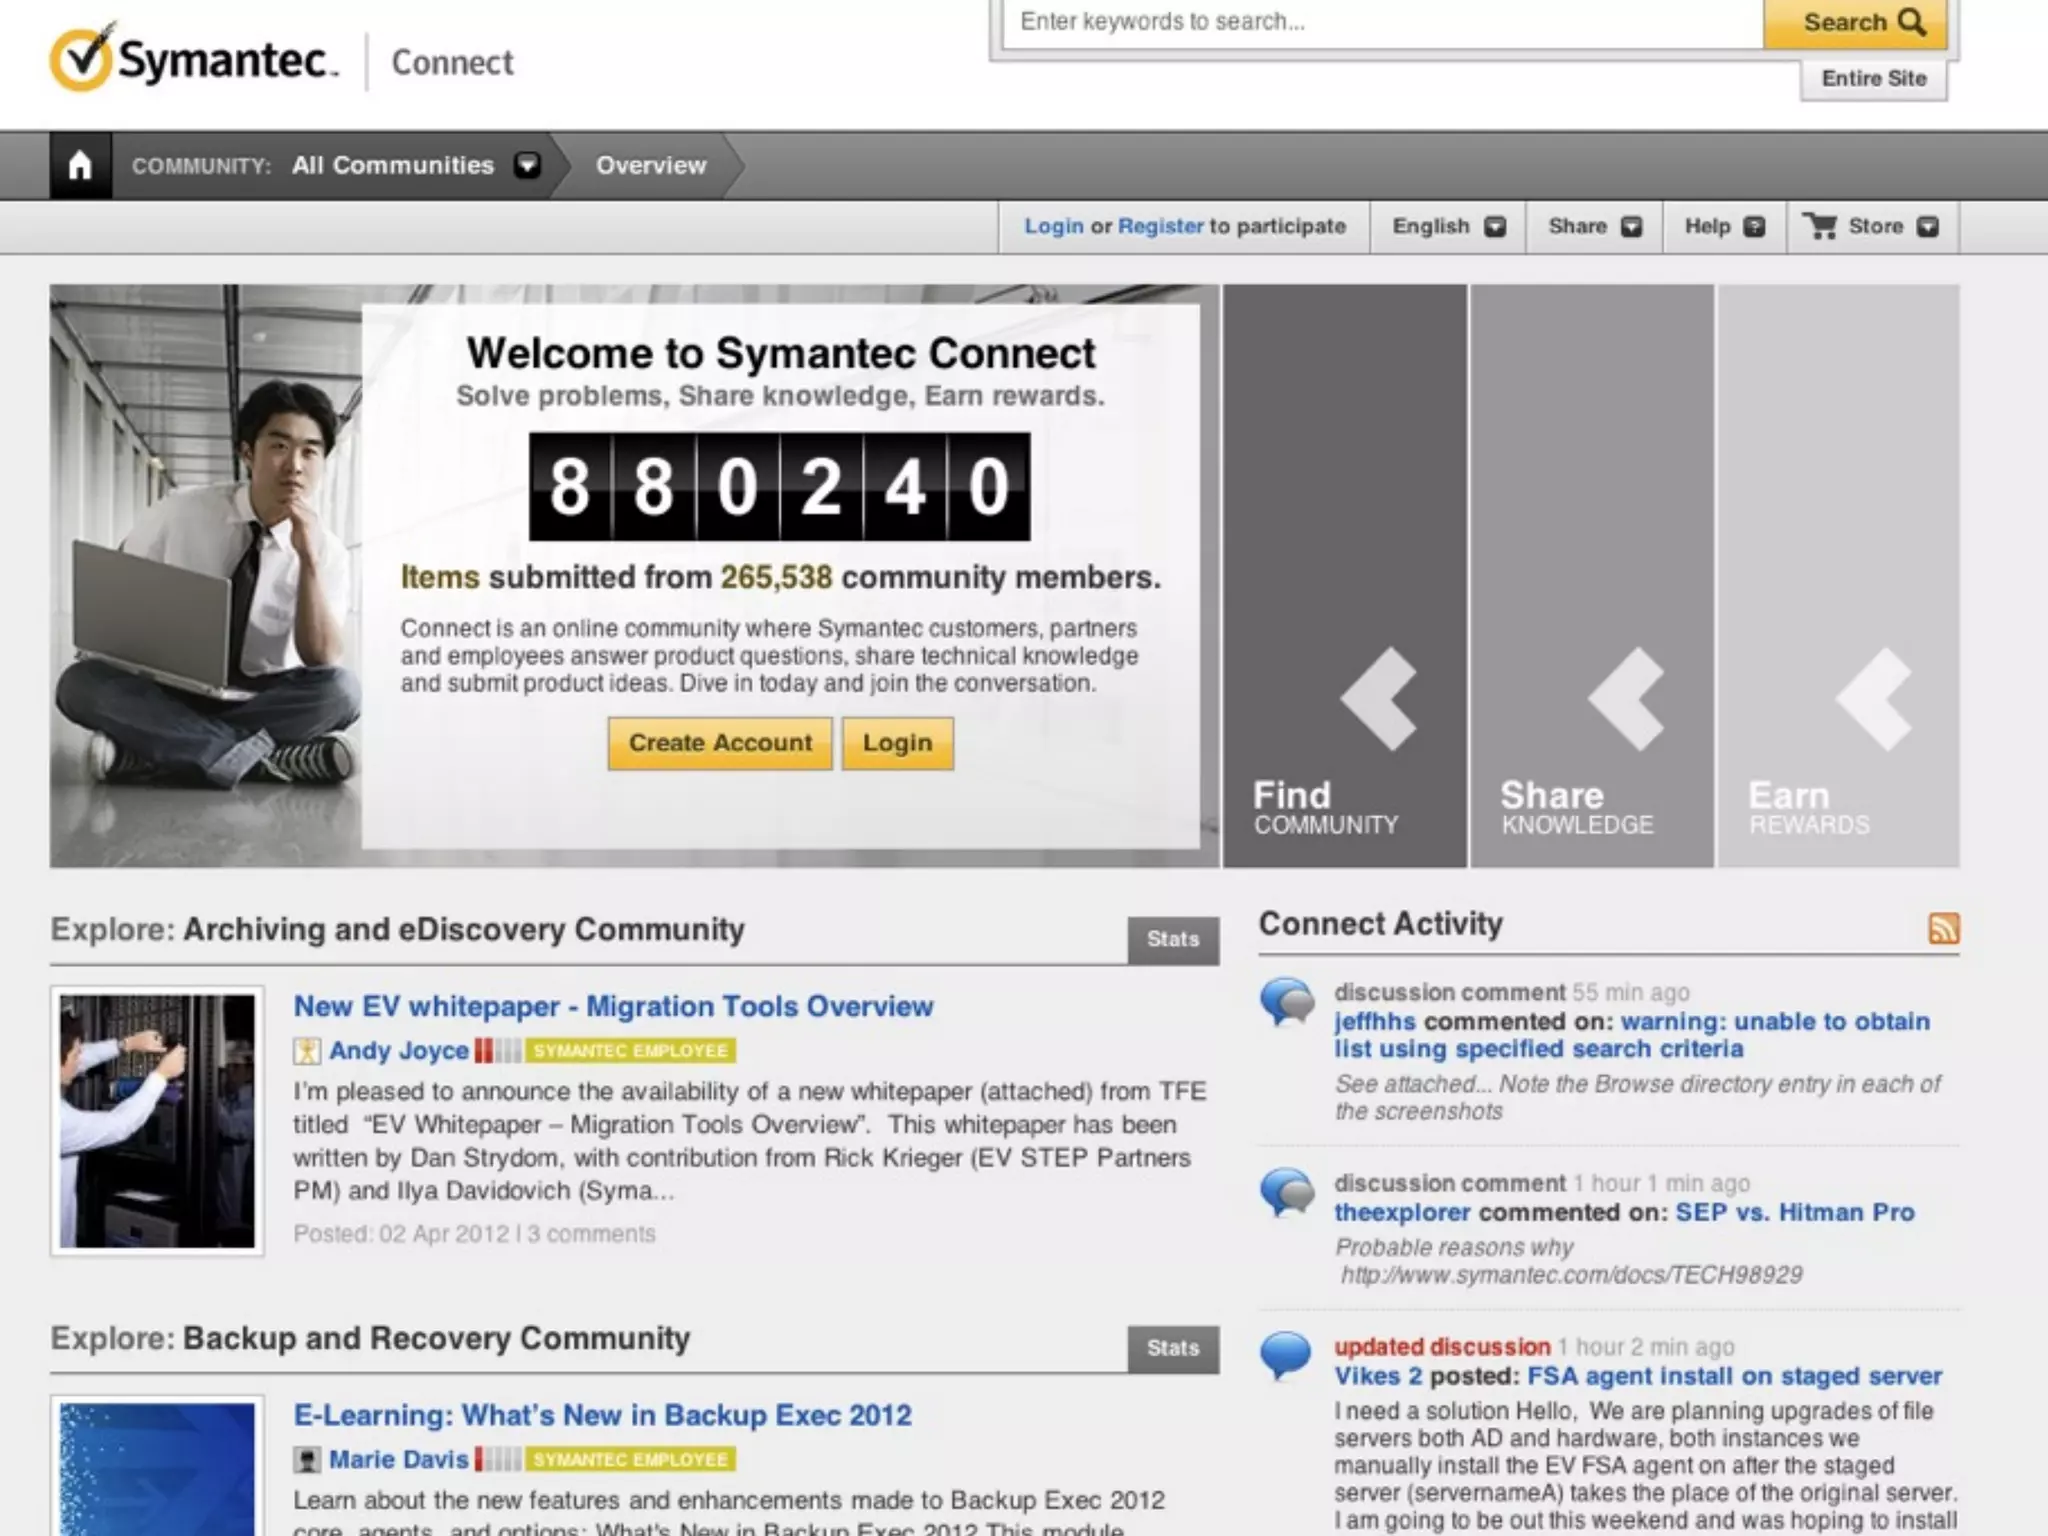Open the Entire Site search scope selector
Screen dimensions: 2048x1536
click(1874, 79)
